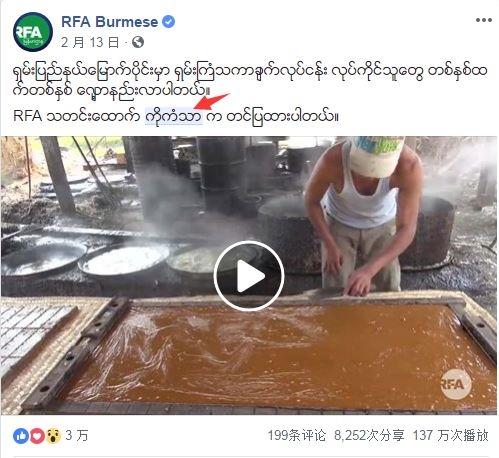Image resolution: width=499 pixels, height=458 pixels.
Task: Click the man in the video thumbnail
Action: tap(363, 215)
